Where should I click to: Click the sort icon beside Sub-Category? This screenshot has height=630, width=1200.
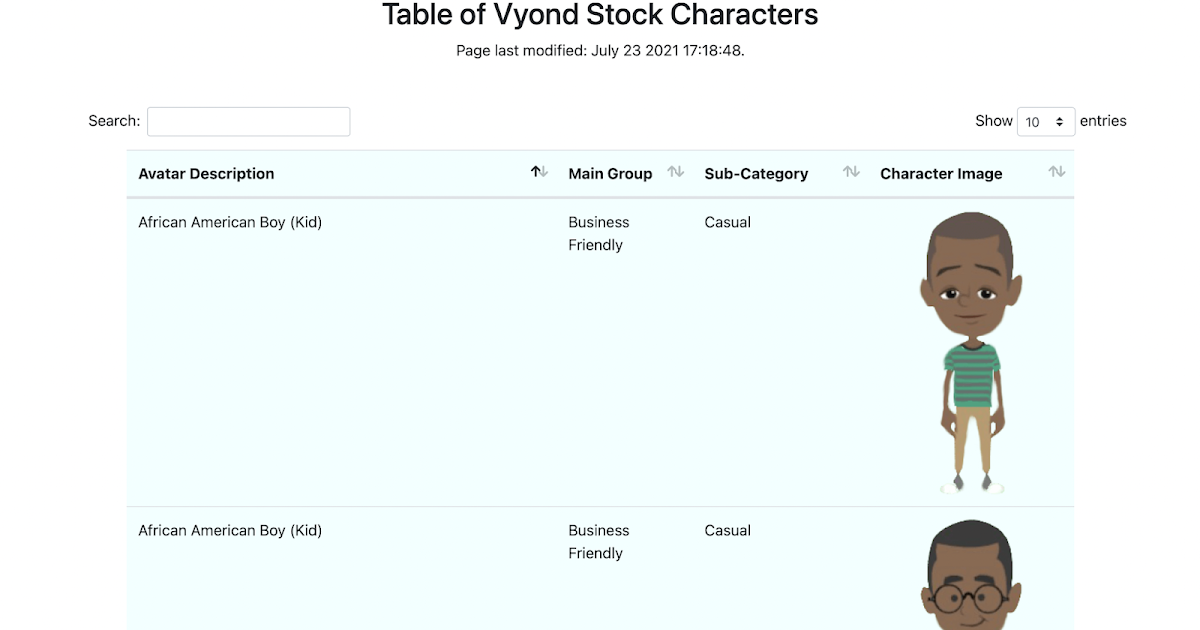point(850,172)
